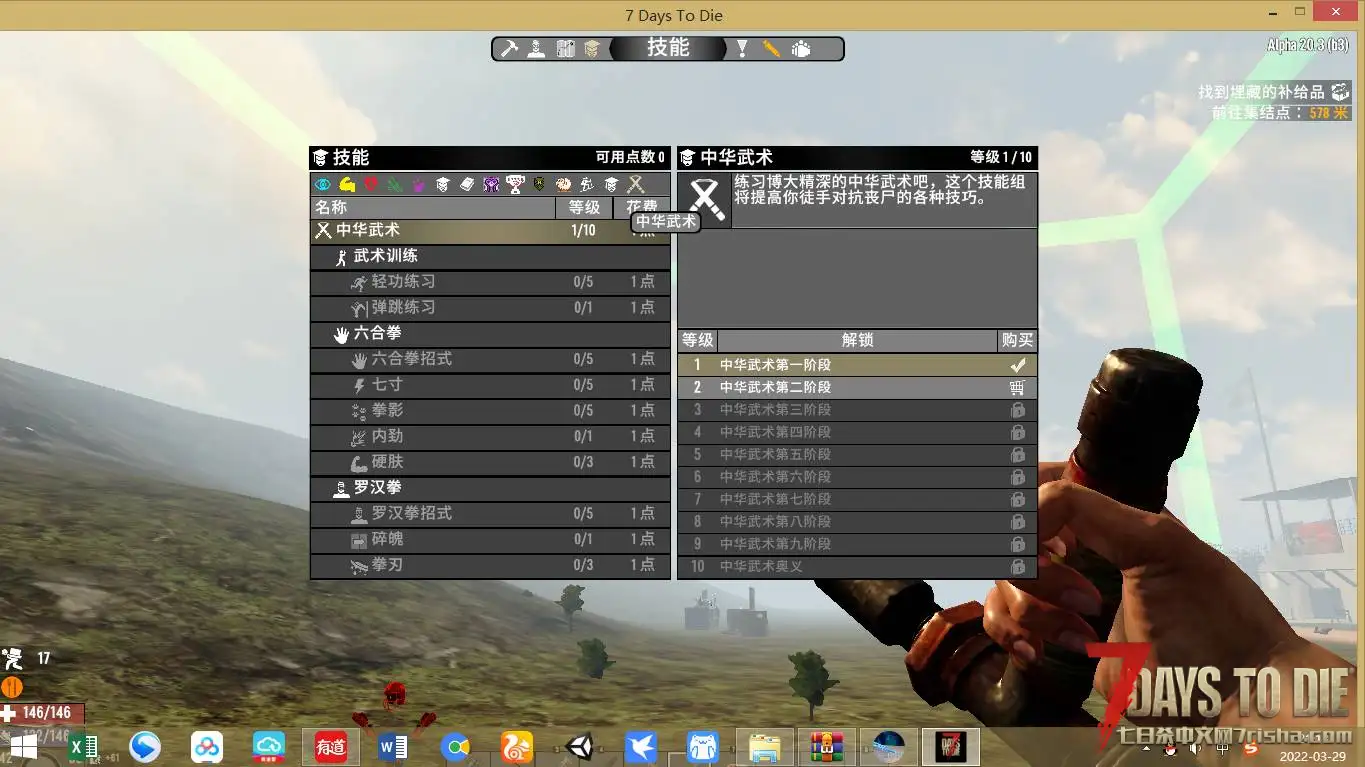Viewport: 1365px width, 767px height.
Task: Select level 1 中华武术第一阶段 row
Action: 857,365
